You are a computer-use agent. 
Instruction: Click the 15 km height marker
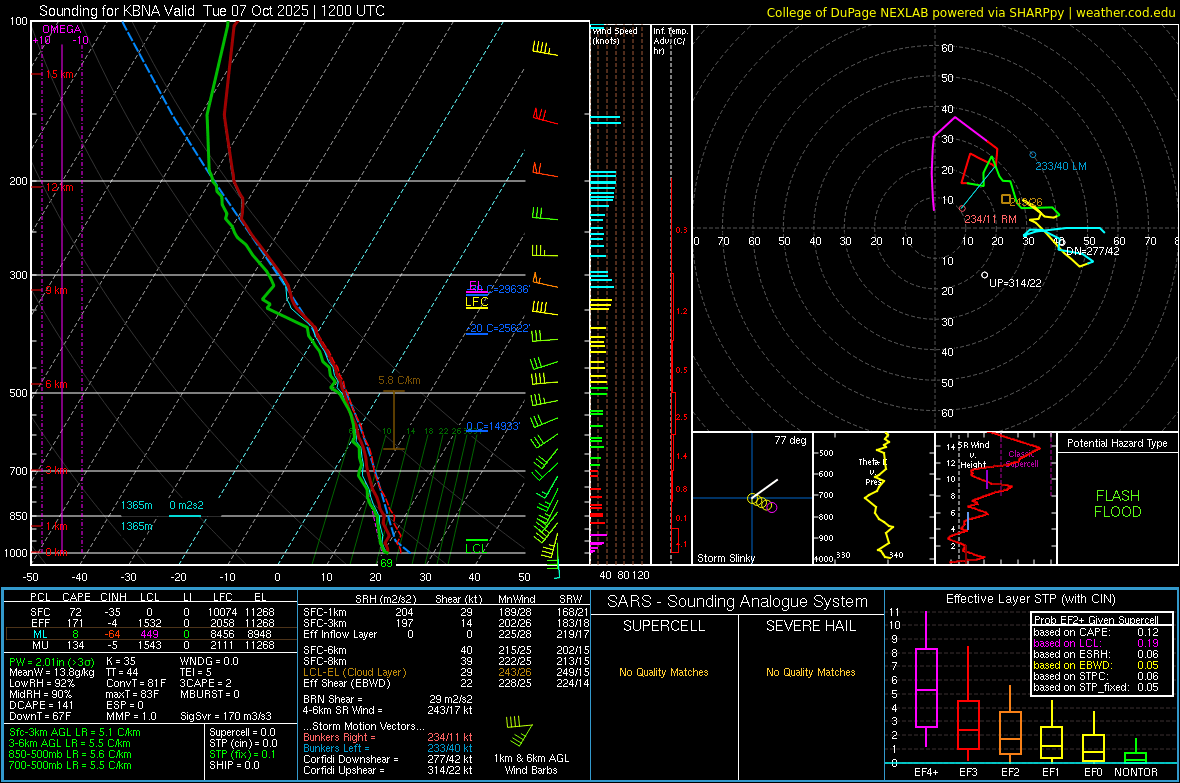59,75
